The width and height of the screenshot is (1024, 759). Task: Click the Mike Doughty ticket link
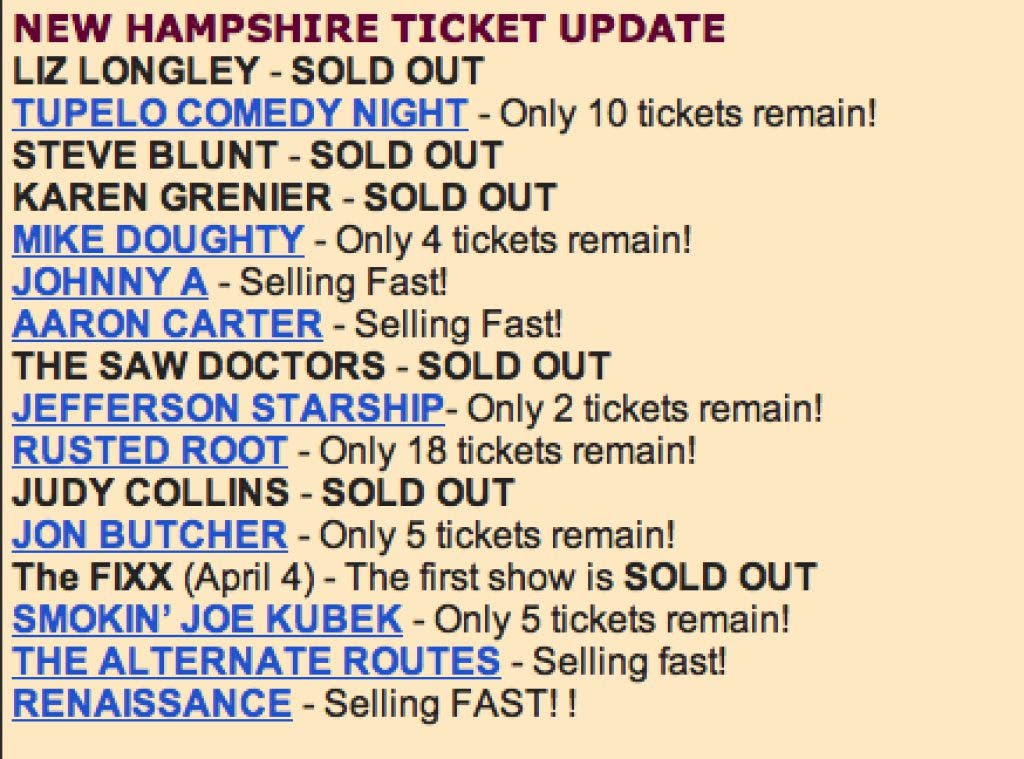(158, 240)
